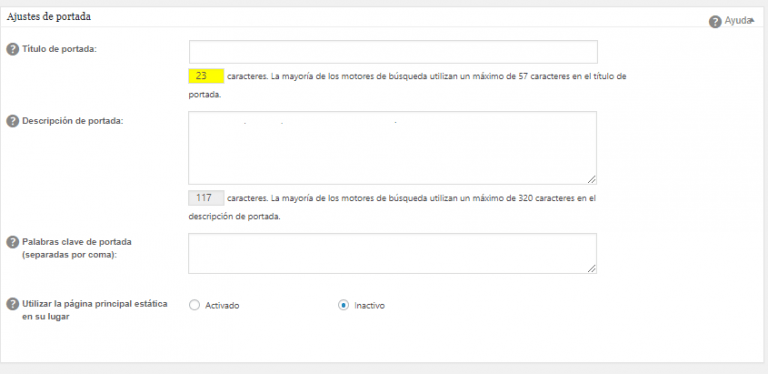The image size is (768, 374).
Task: Select the gray 117 character counter
Action: (x=206, y=198)
